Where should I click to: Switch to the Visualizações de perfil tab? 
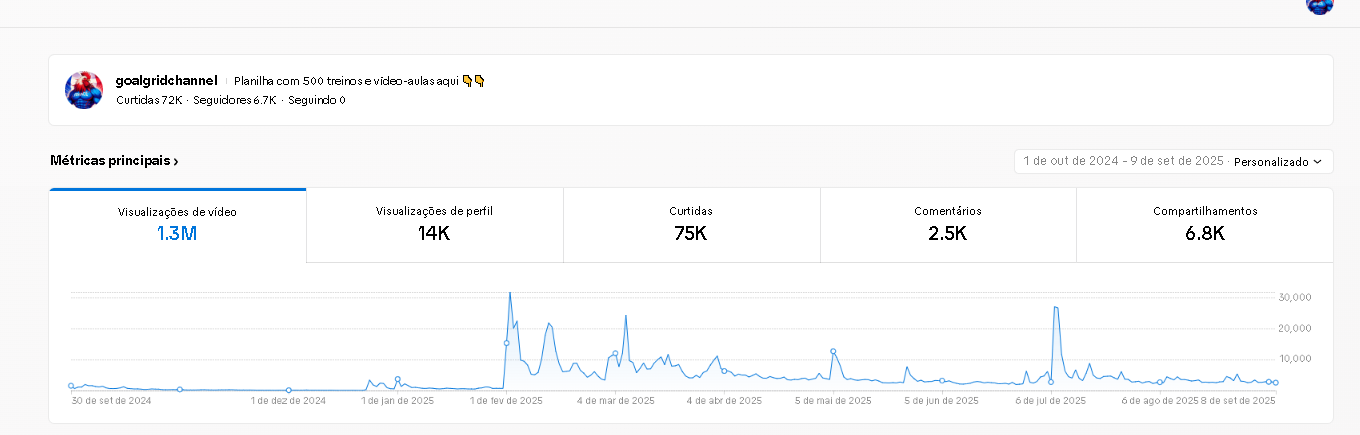click(434, 225)
